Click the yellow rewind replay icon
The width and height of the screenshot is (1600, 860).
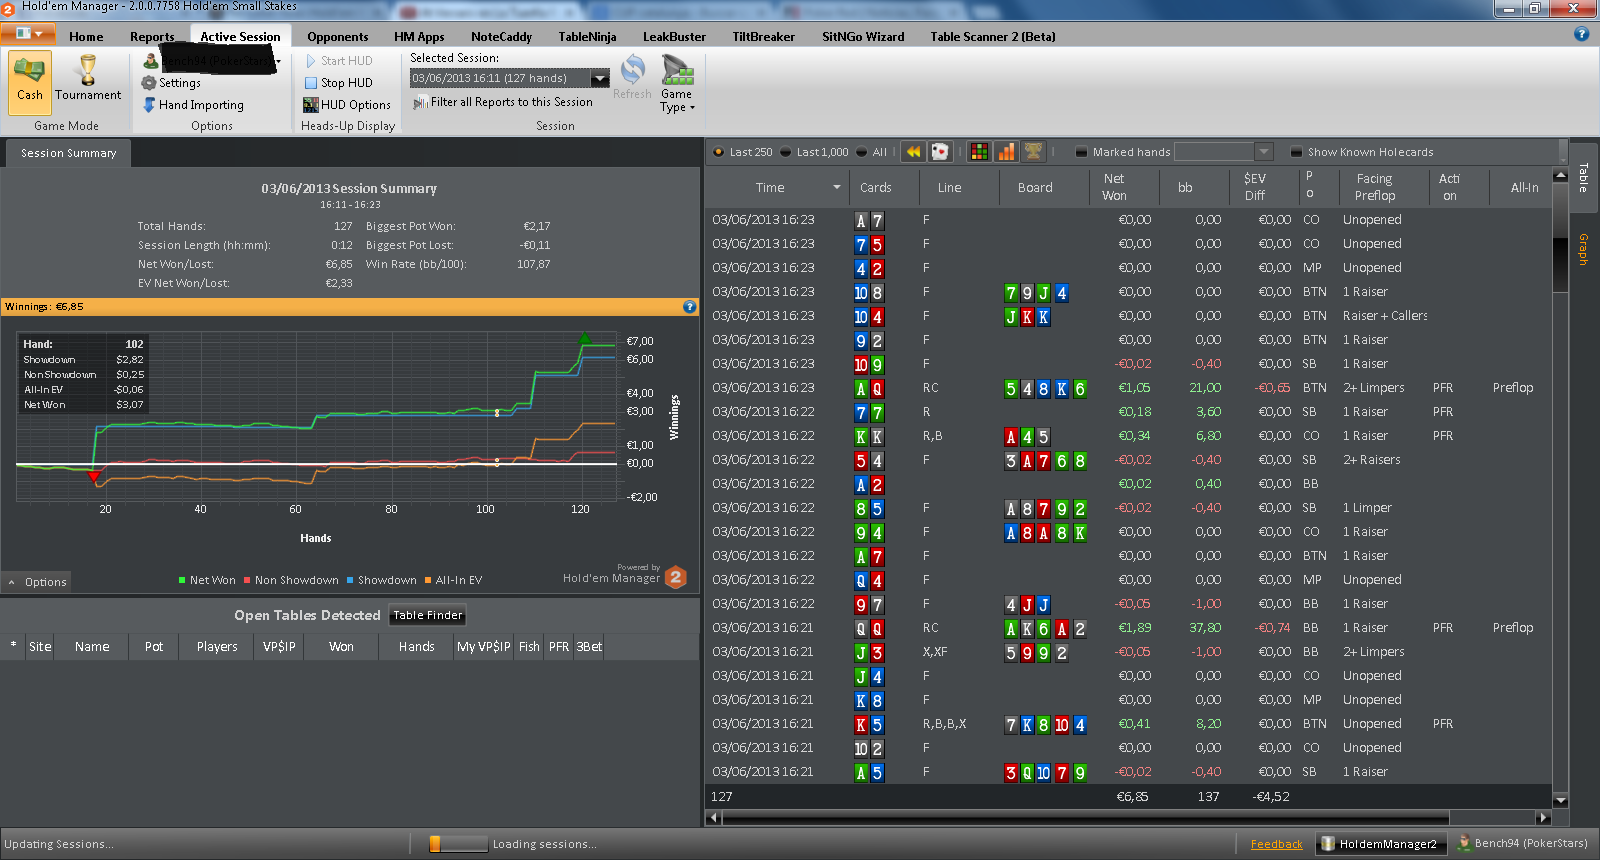(x=913, y=151)
